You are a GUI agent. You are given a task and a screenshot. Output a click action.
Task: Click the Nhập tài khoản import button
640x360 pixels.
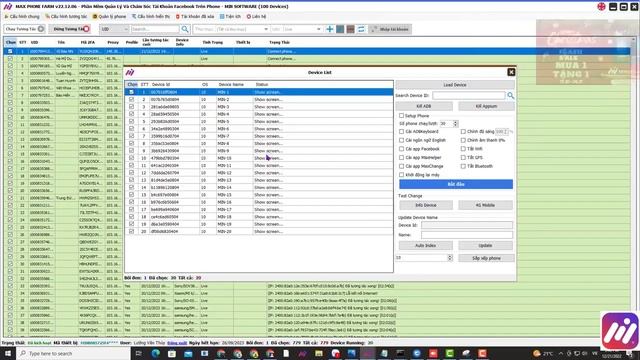click(x=390, y=29)
